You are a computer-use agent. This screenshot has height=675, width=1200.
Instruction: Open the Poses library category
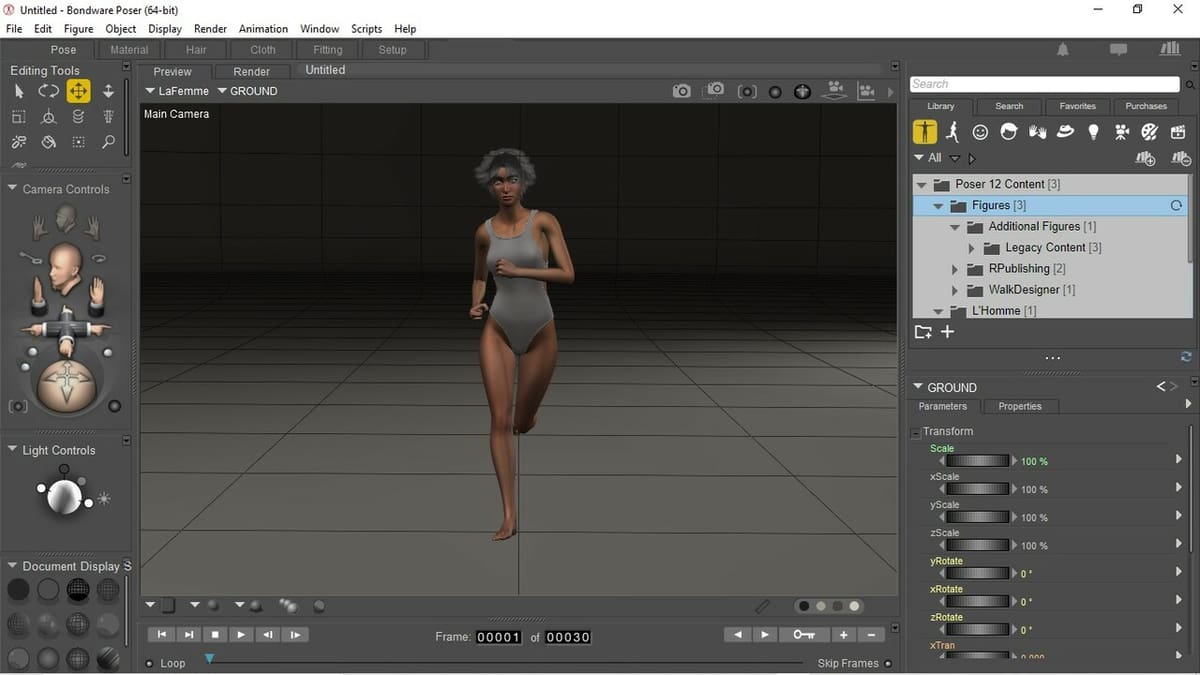(952, 131)
